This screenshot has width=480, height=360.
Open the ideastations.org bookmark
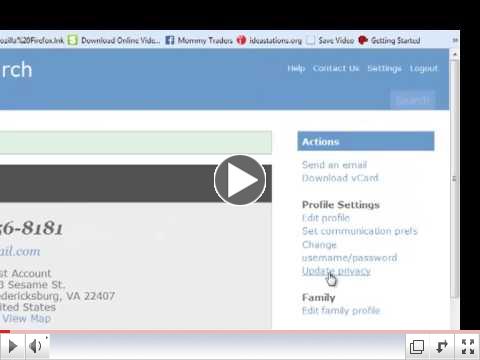click(x=269, y=41)
